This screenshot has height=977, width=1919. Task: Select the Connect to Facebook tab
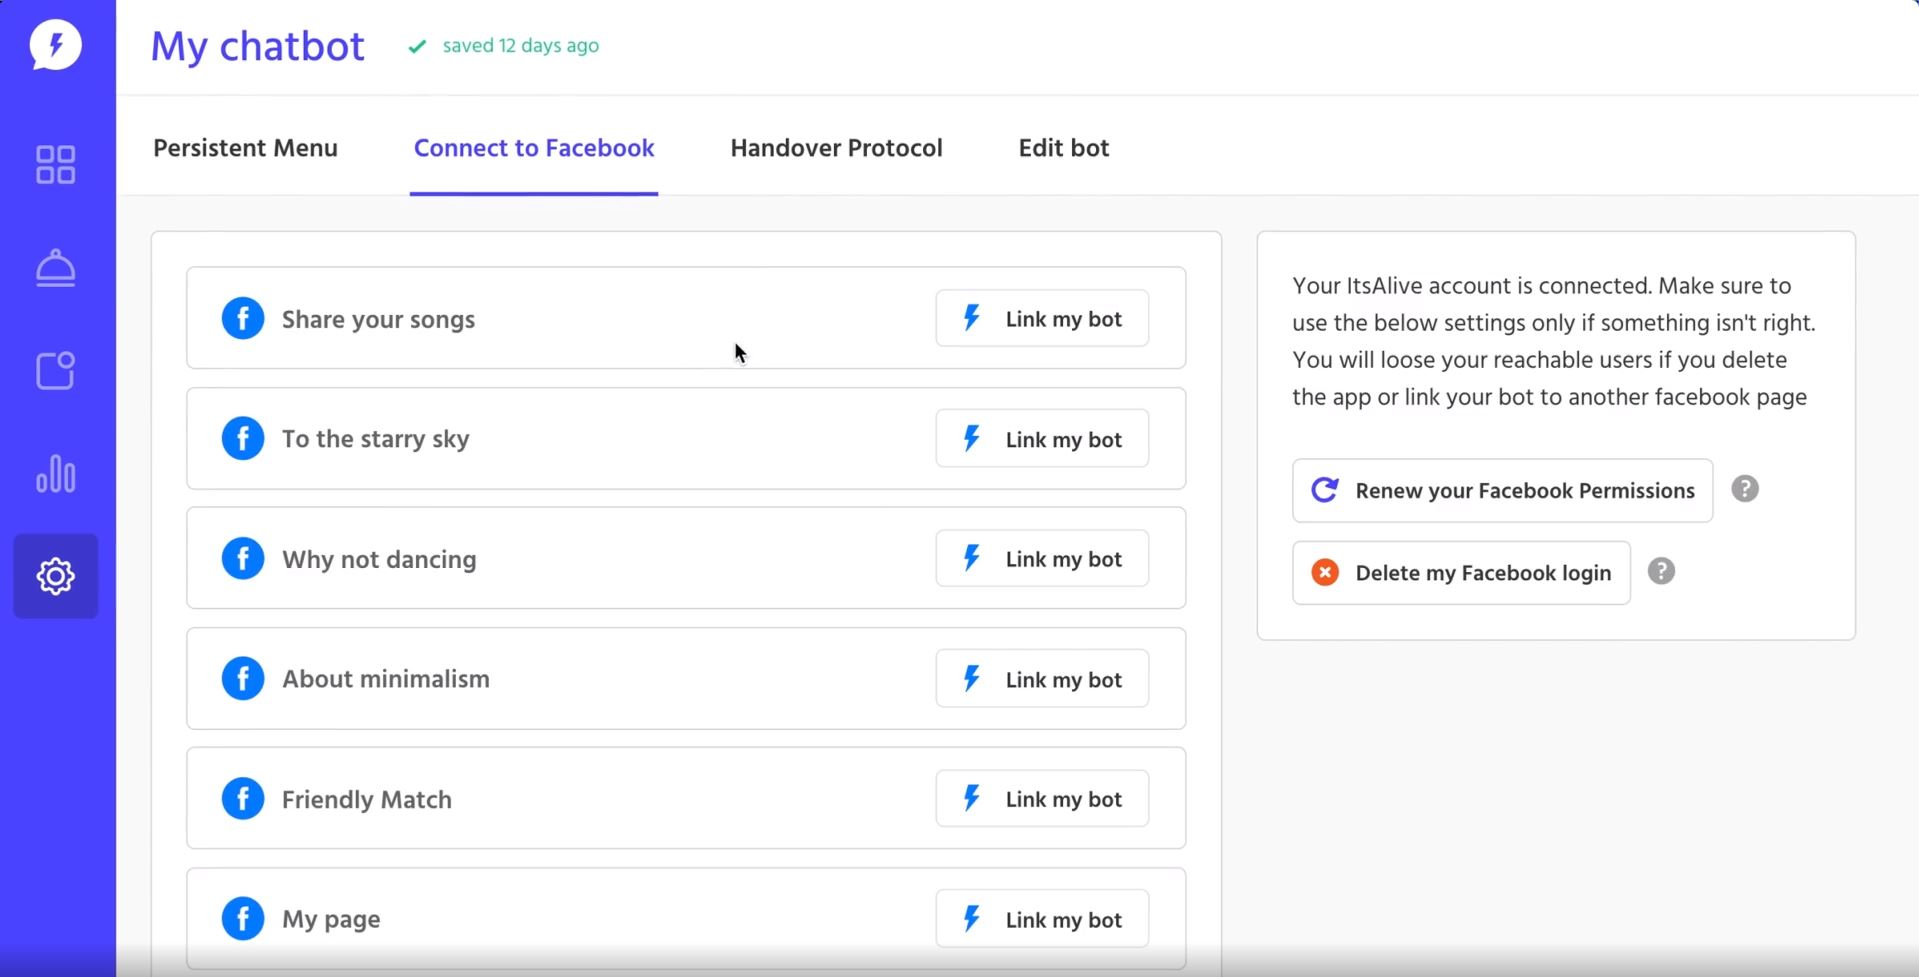pyautogui.click(x=534, y=148)
